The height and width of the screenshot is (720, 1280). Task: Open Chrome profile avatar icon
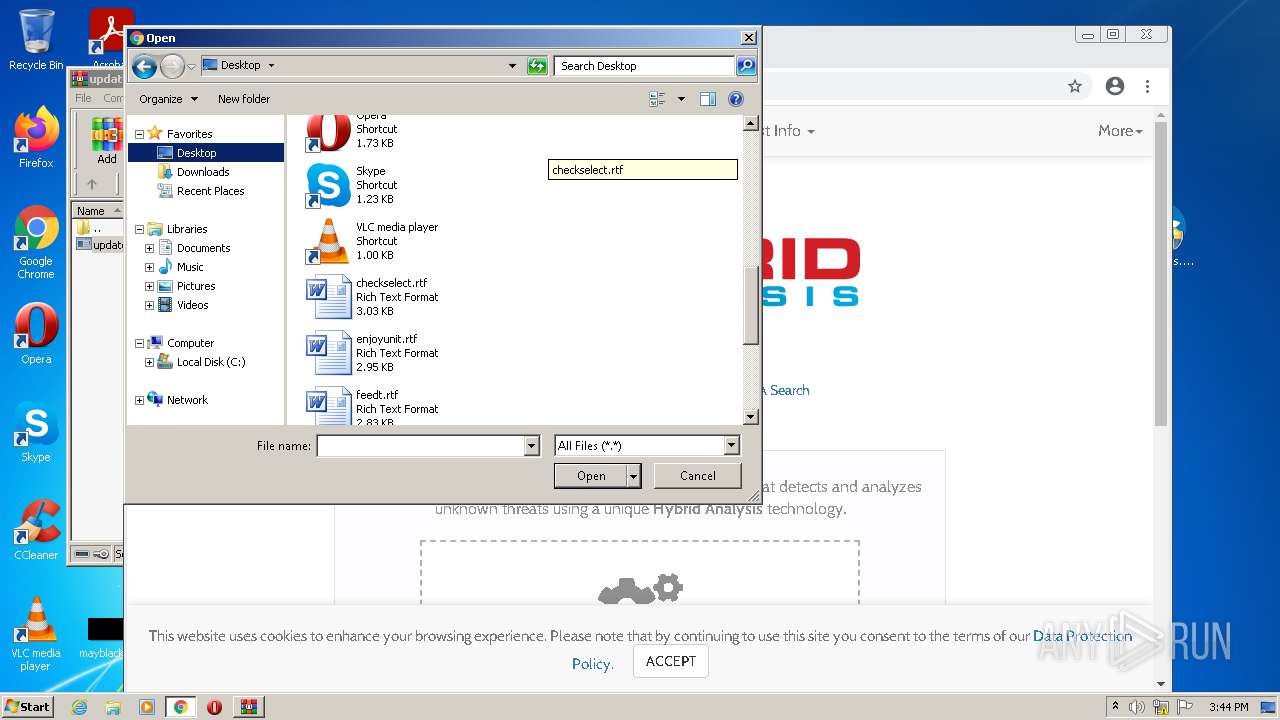point(1115,86)
